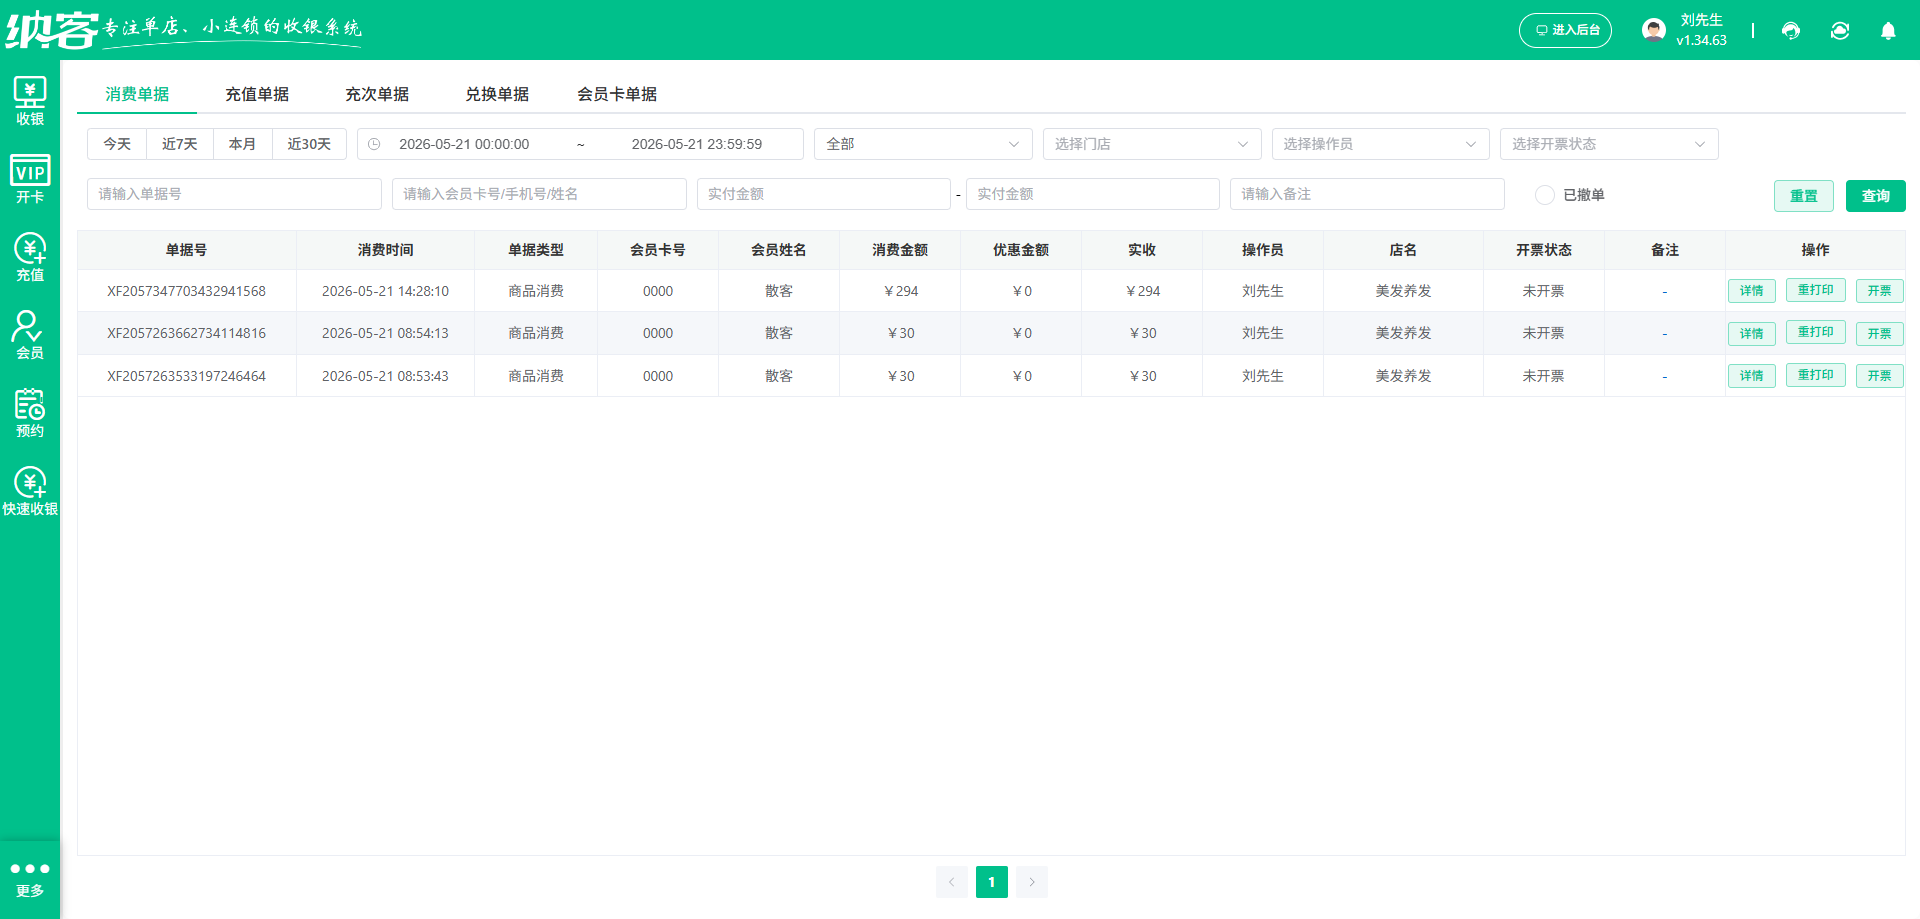Viewport: 1920px width, 919px height.
Task: Click 开票 for order ending 4114816
Action: coord(1880,334)
